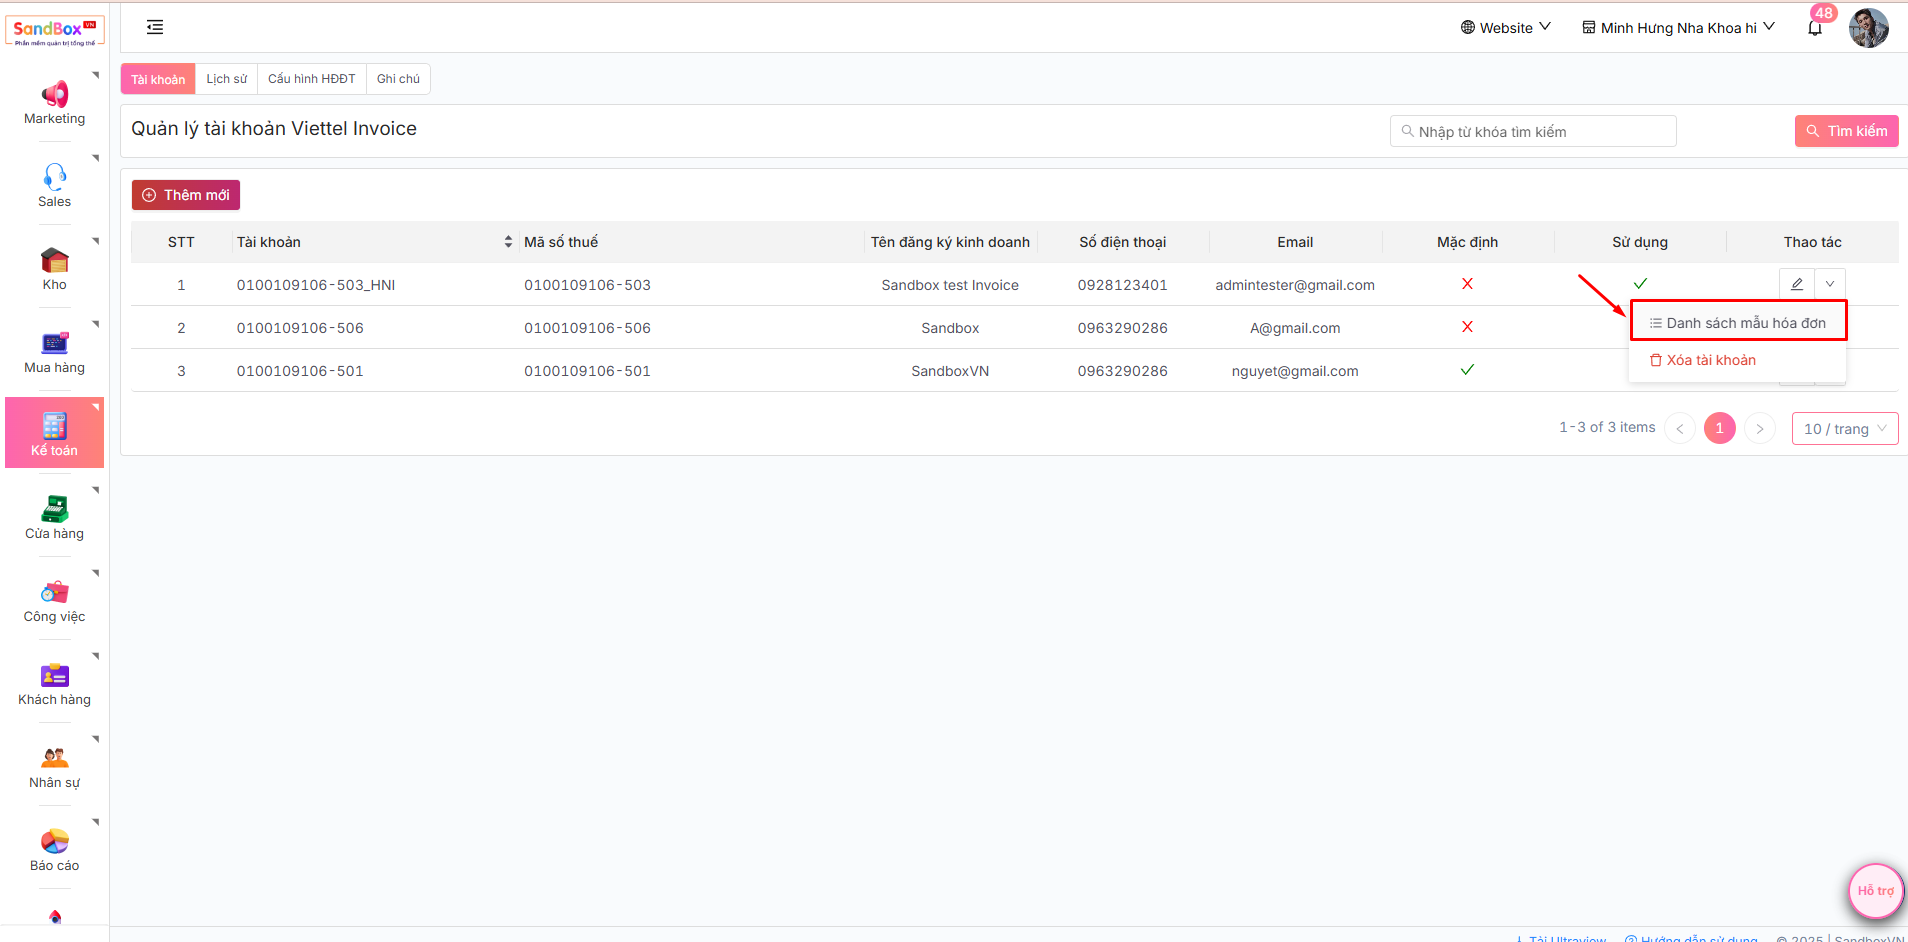Open the Cửa hàng store icon
The image size is (1908, 942).
click(54, 510)
